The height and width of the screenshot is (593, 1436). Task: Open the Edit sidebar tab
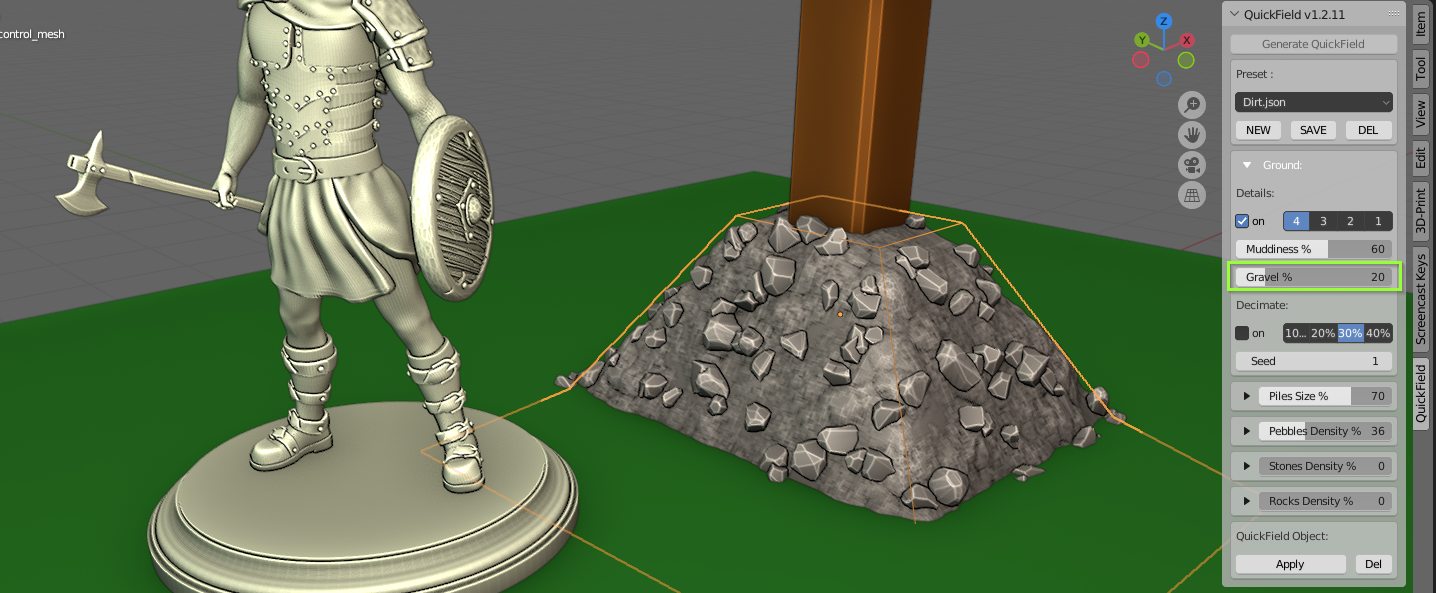coord(1420,160)
